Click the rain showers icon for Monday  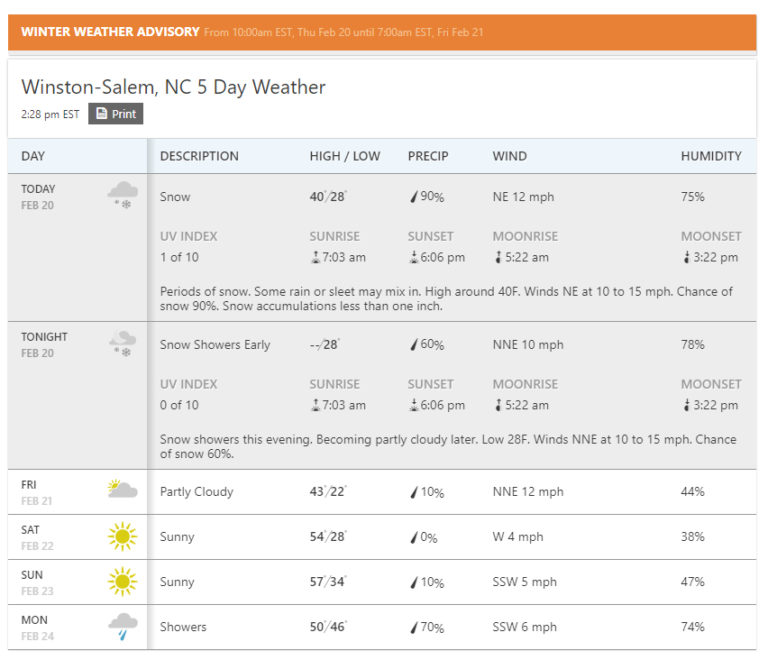pyautogui.click(x=122, y=627)
